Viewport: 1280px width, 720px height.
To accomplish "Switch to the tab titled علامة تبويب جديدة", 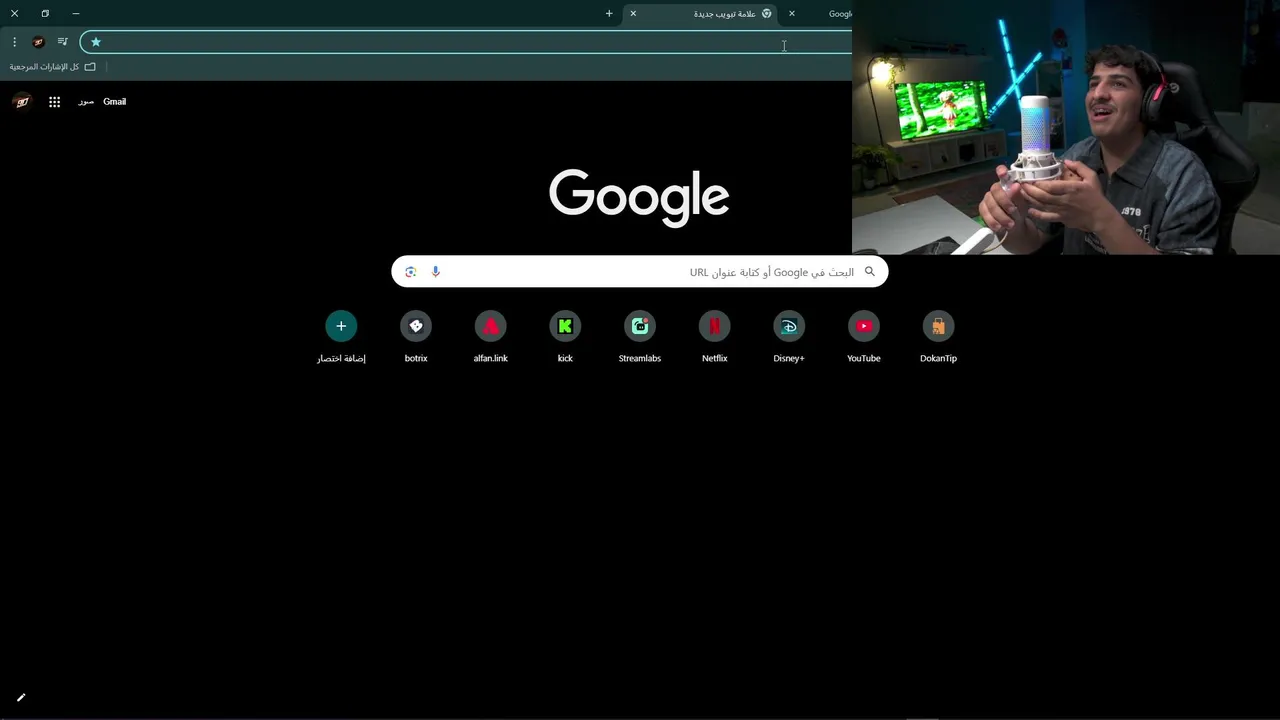I will [700, 14].
